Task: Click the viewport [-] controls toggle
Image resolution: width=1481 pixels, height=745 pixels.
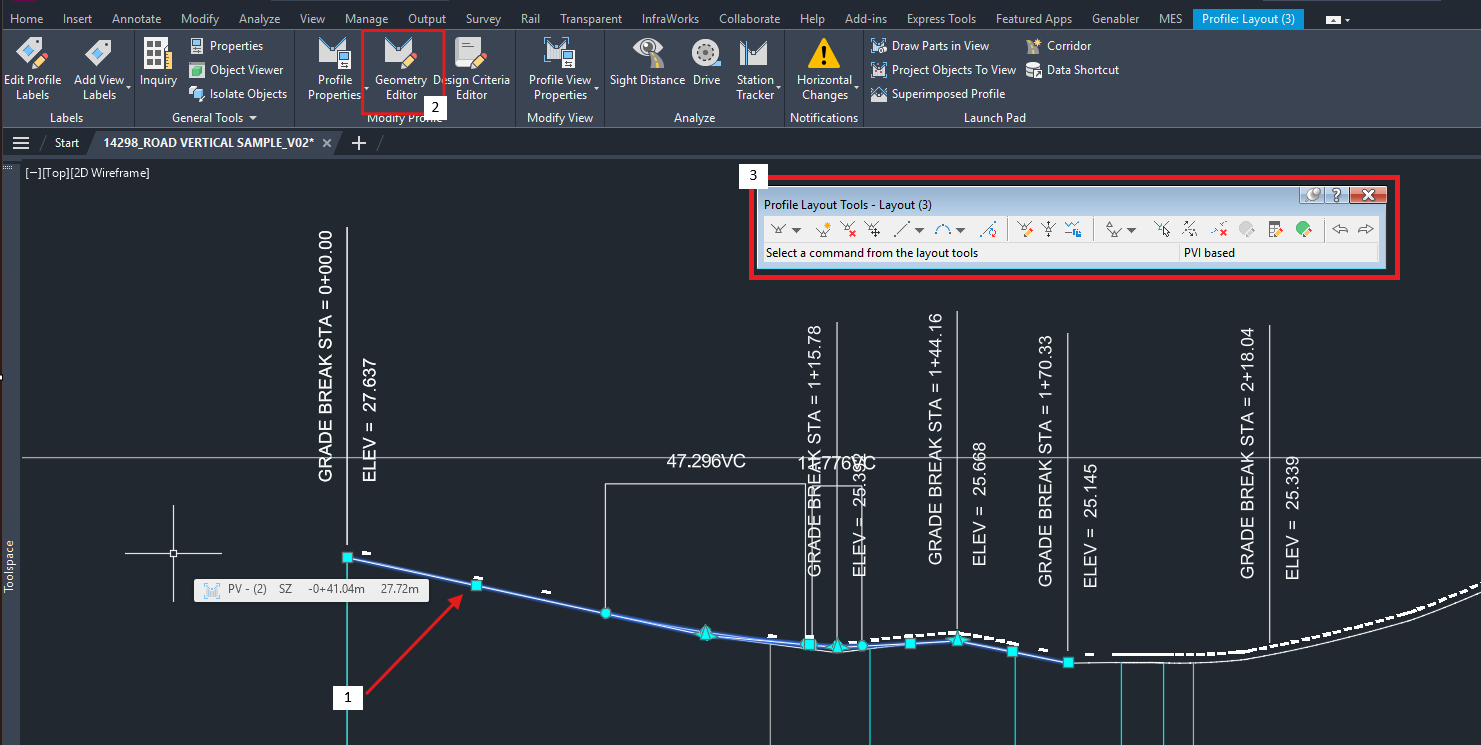Action: [x=34, y=173]
